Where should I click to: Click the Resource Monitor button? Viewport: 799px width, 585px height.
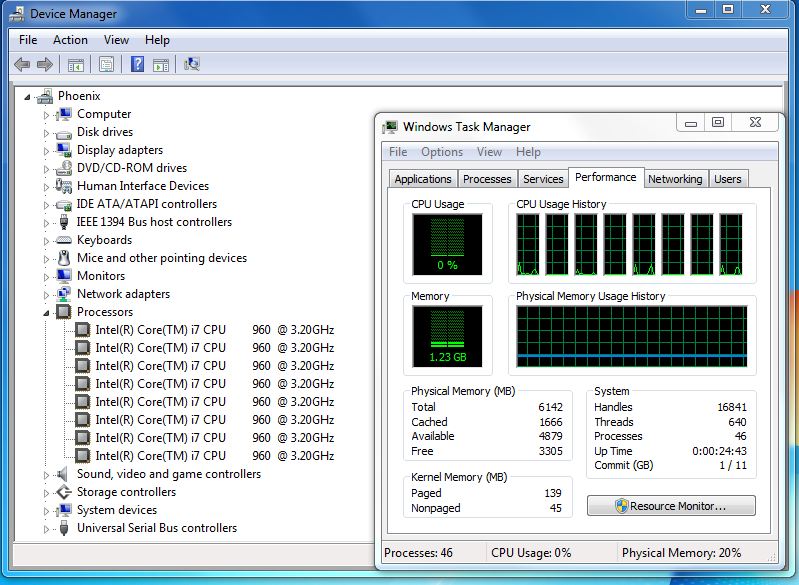(671, 506)
